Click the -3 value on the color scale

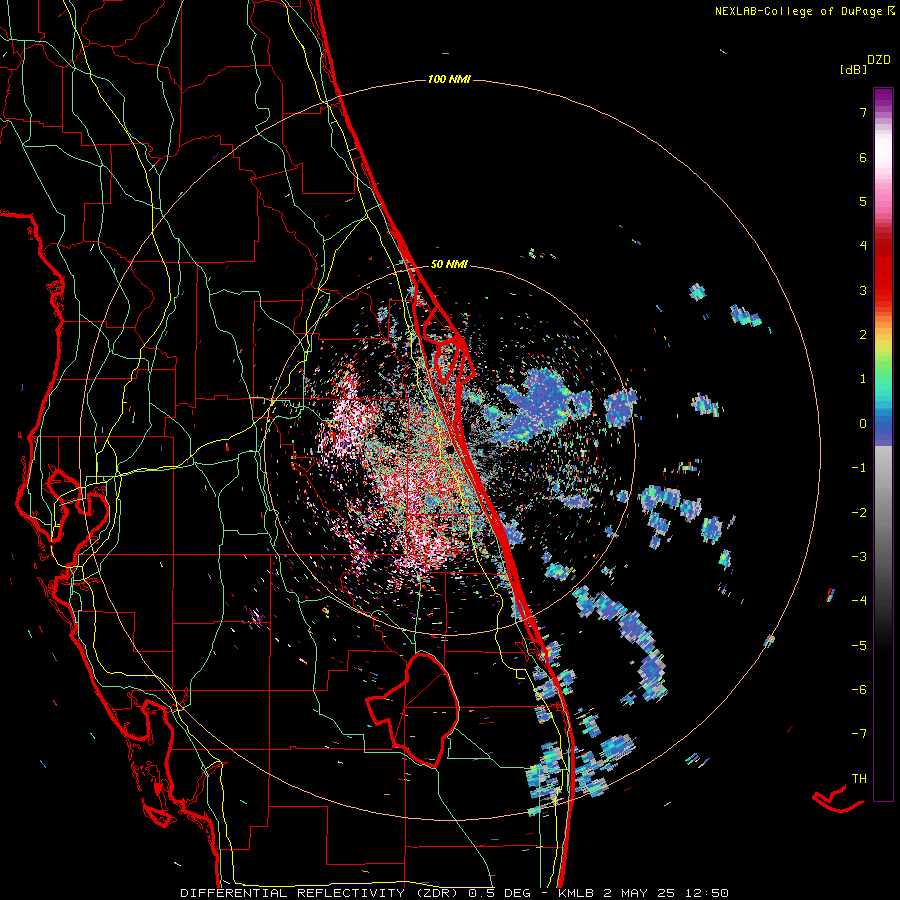[859, 557]
